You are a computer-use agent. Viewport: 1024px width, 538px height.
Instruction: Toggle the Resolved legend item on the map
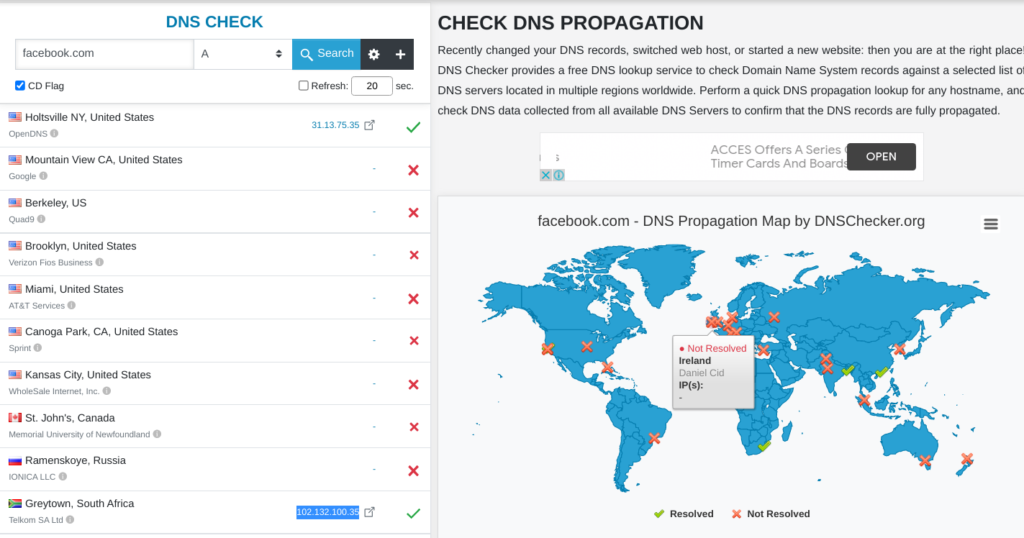[684, 514]
